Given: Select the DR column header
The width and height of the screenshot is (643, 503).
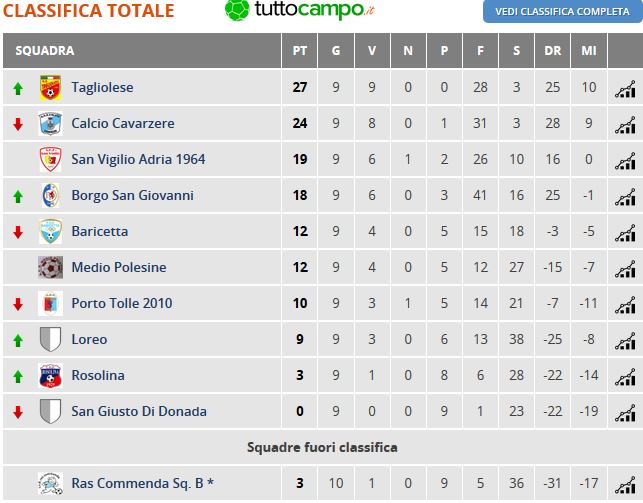Looking at the screenshot, I should pos(552,50).
